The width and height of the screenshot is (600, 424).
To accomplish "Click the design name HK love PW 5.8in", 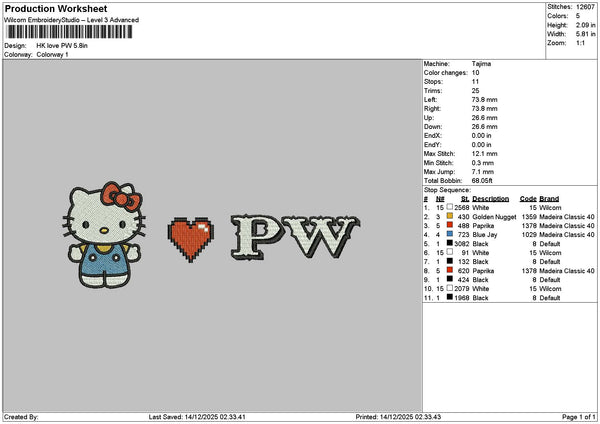I will 62,46.
